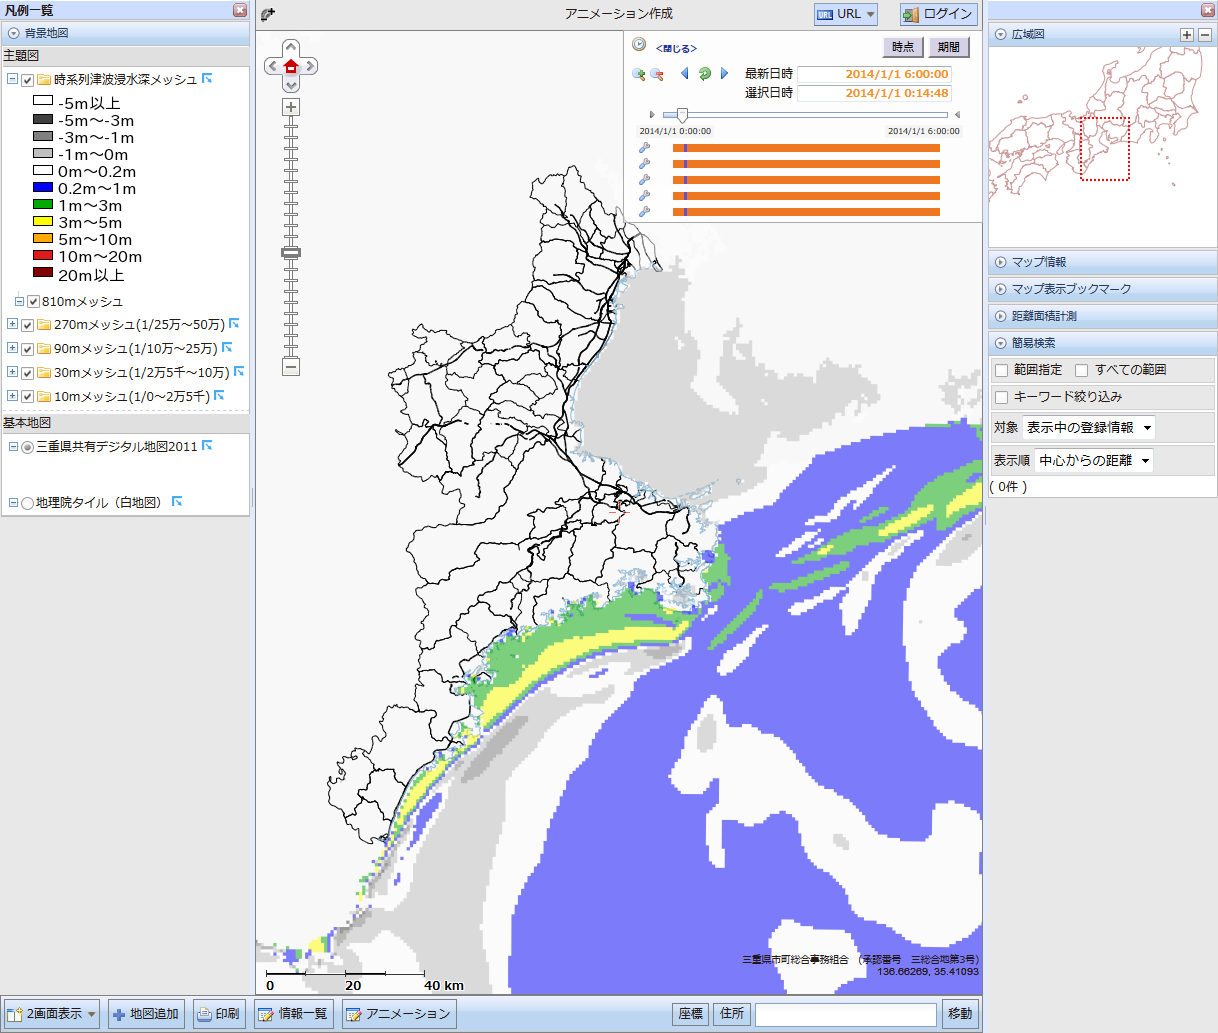Image resolution: width=1218 pixels, height=1033 pixels.
Task: Expand the 270mメッシュ tree node
Action: (12, 324)
